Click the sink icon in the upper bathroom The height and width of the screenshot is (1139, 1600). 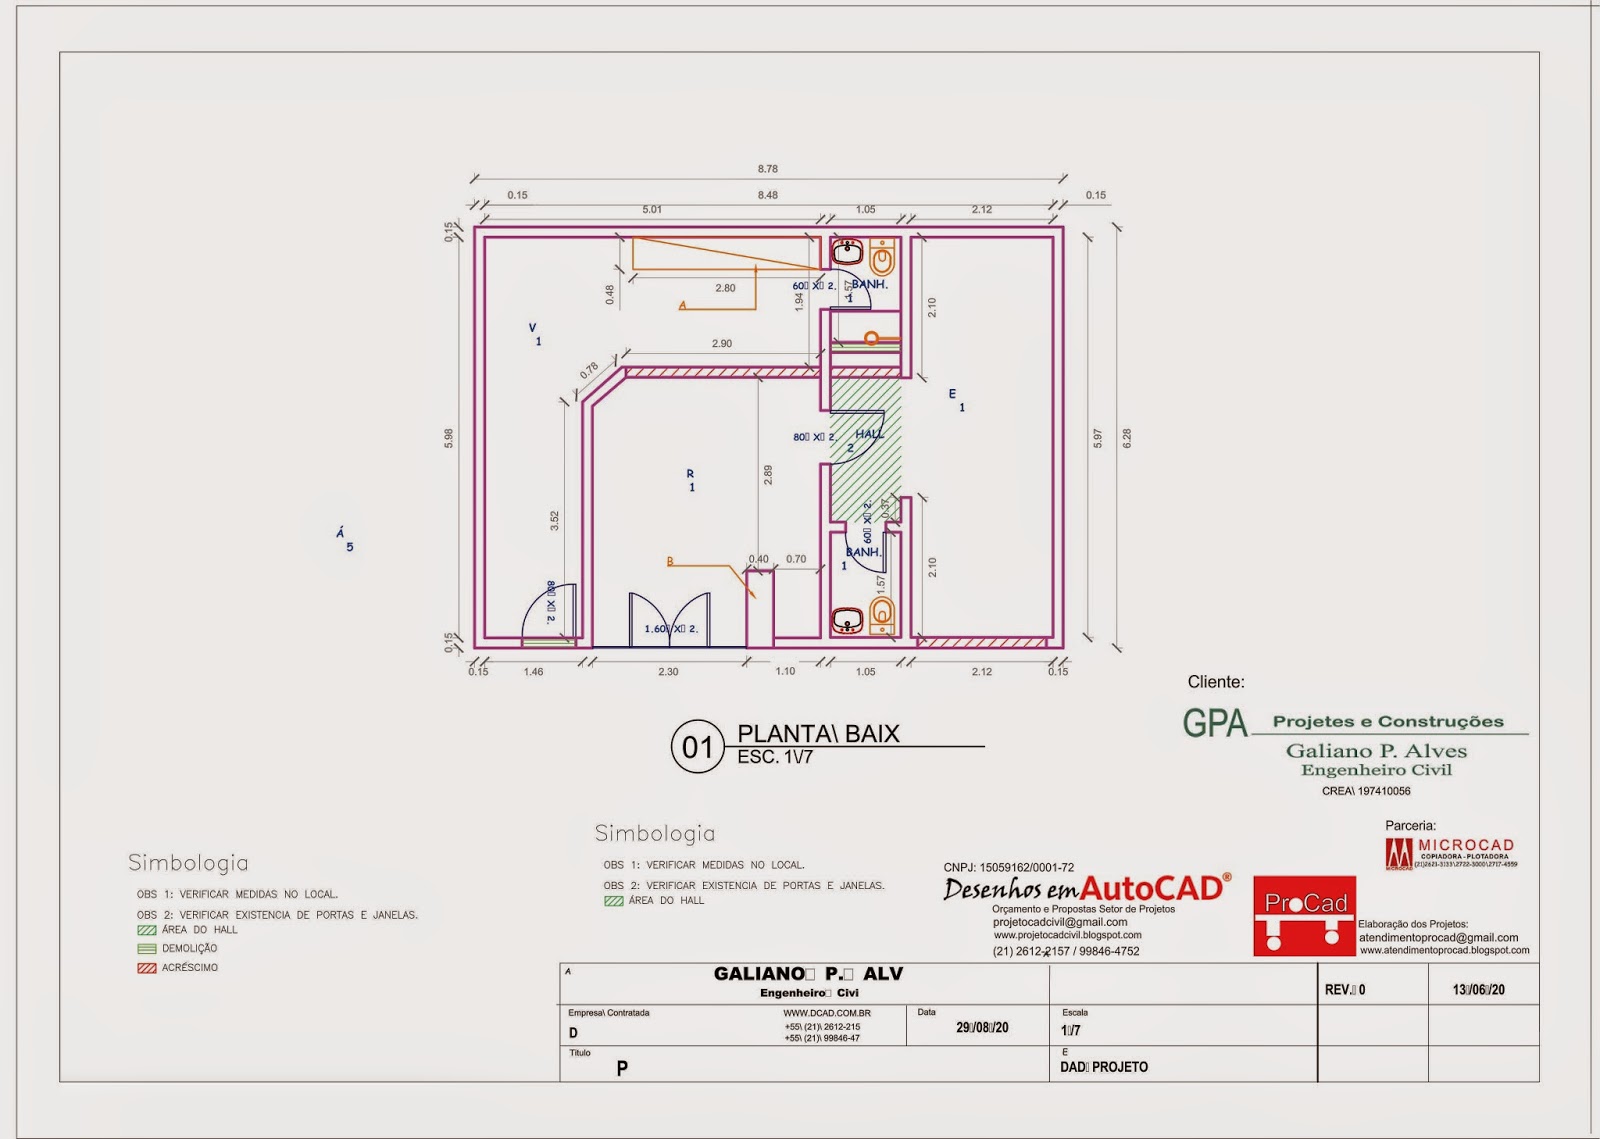click(848, 250)
